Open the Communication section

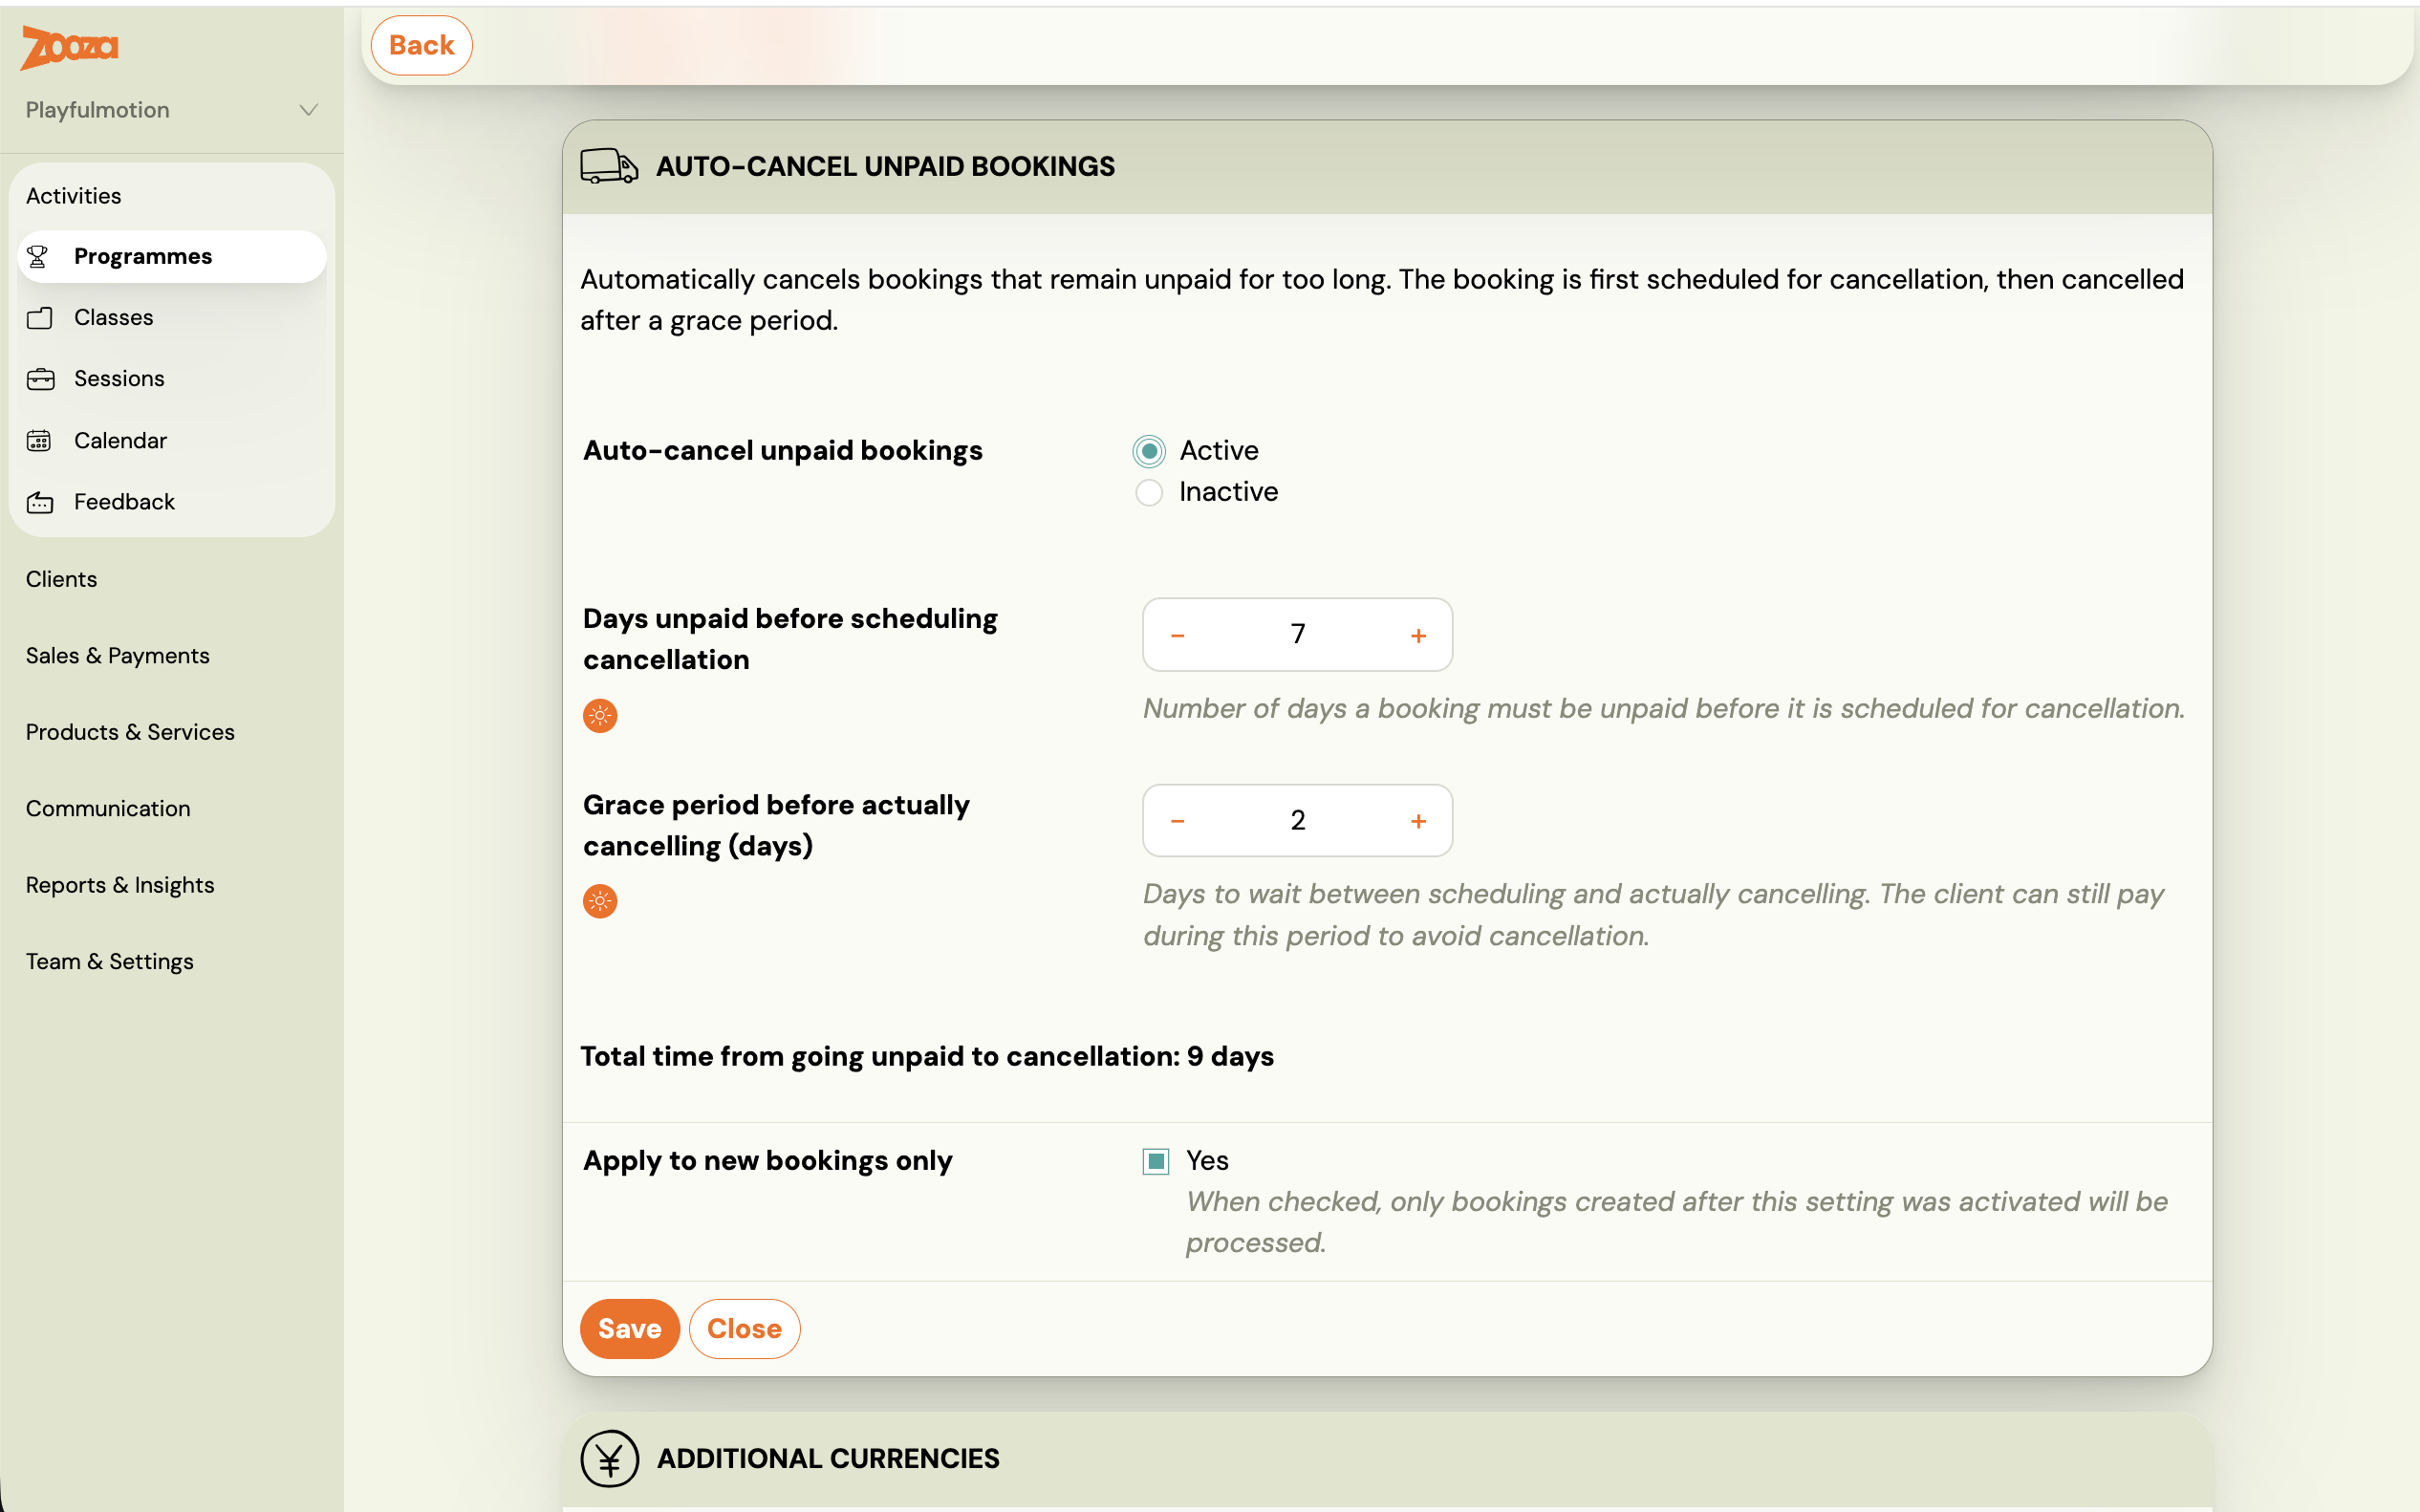tap(108, 809)
